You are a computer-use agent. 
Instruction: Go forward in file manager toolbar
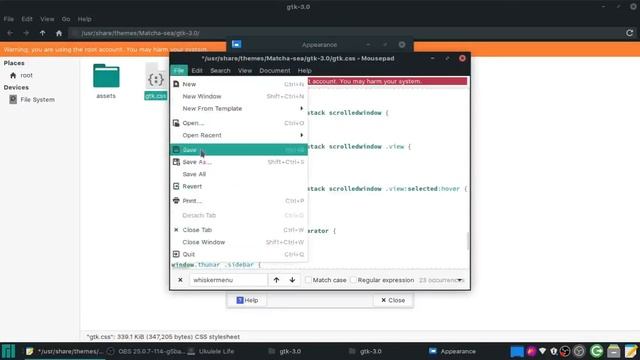[26, 33]
